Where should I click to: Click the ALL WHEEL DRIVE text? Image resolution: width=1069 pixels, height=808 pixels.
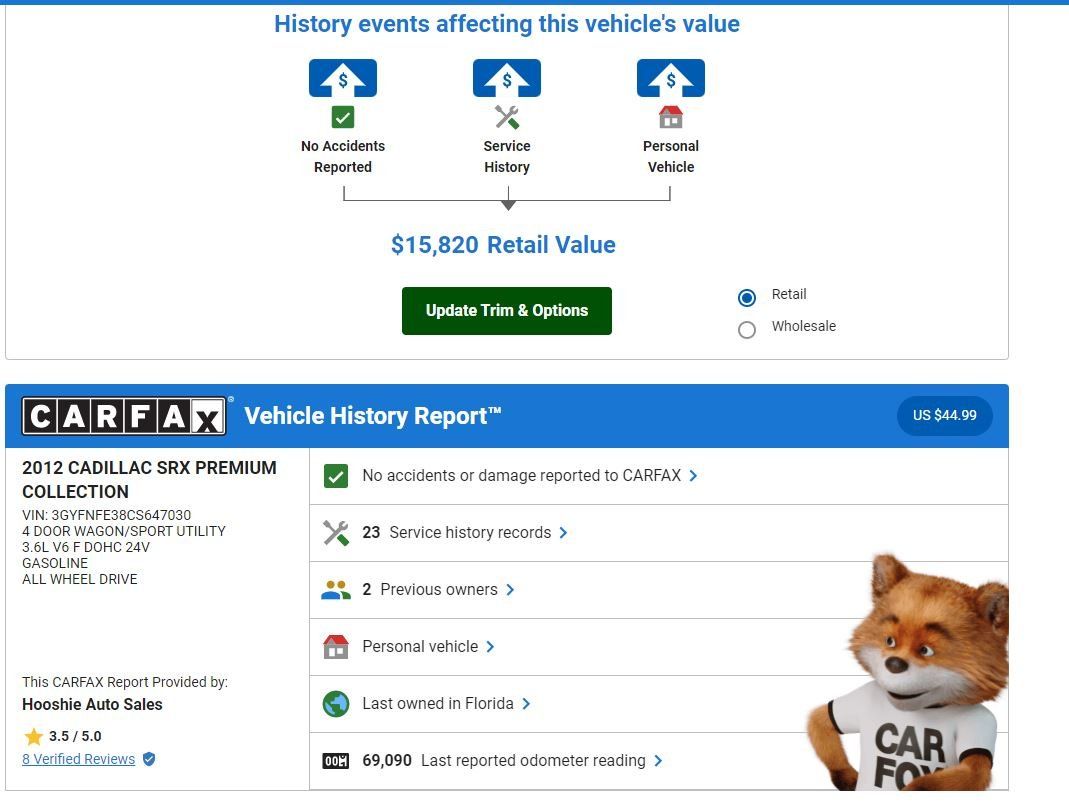pyautogui.click(x=80, y=580)
